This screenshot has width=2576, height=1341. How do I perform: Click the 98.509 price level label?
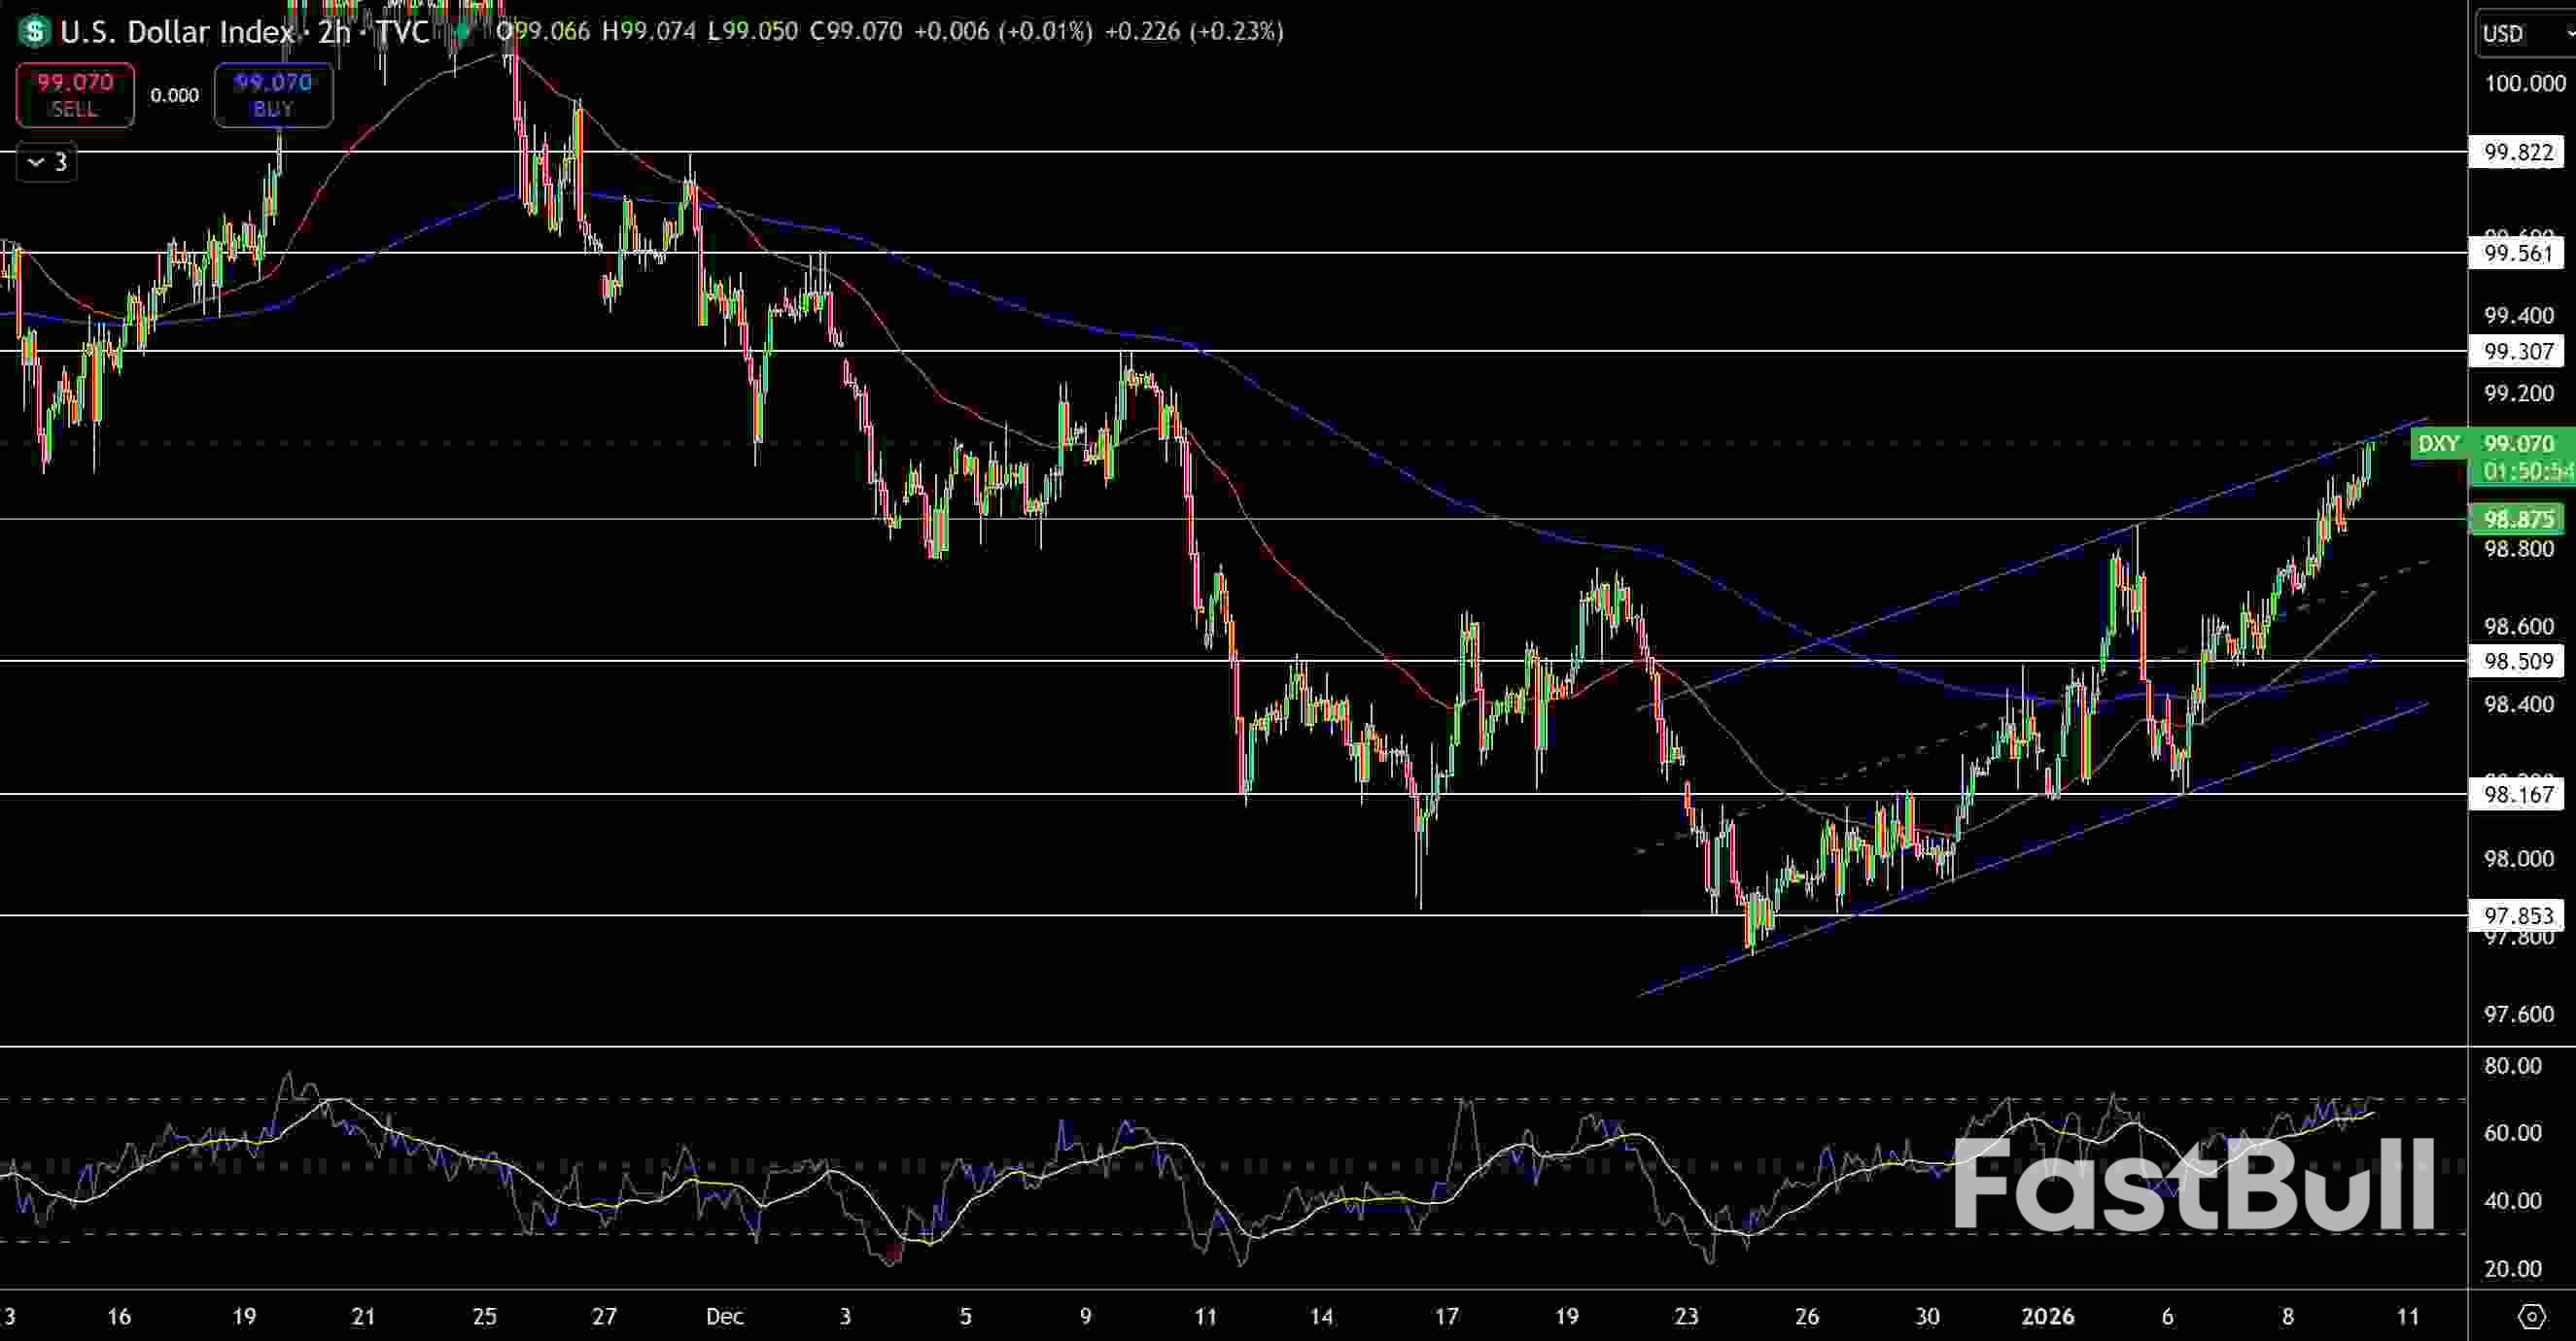pos(2519,661)
